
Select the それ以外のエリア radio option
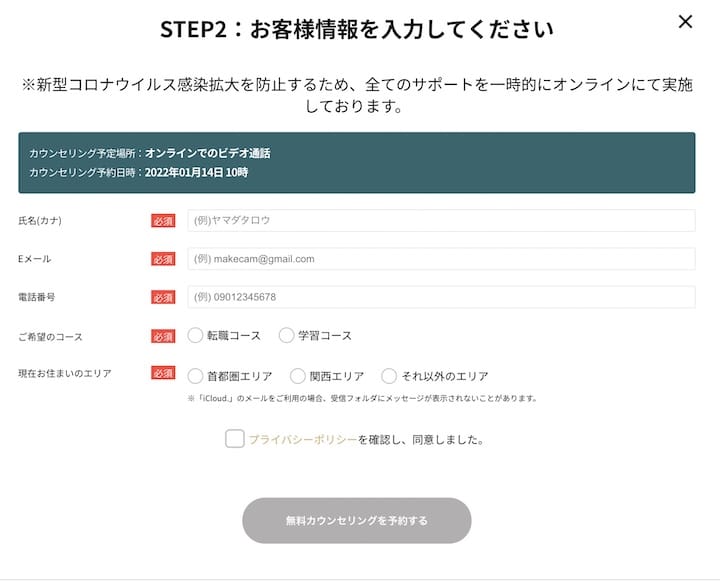pyautogui.click(x=389, y=376)
